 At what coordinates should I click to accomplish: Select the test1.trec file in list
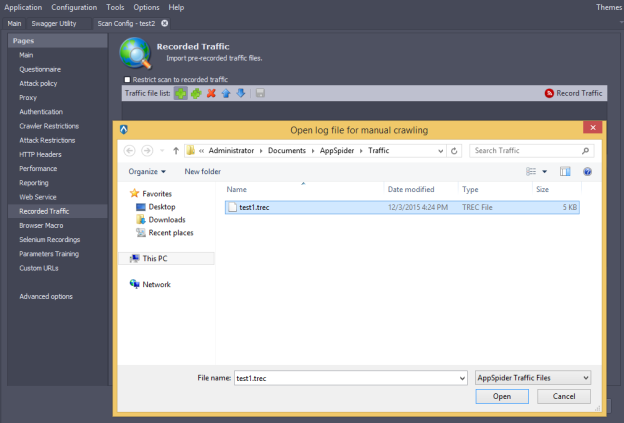point(256,207)
